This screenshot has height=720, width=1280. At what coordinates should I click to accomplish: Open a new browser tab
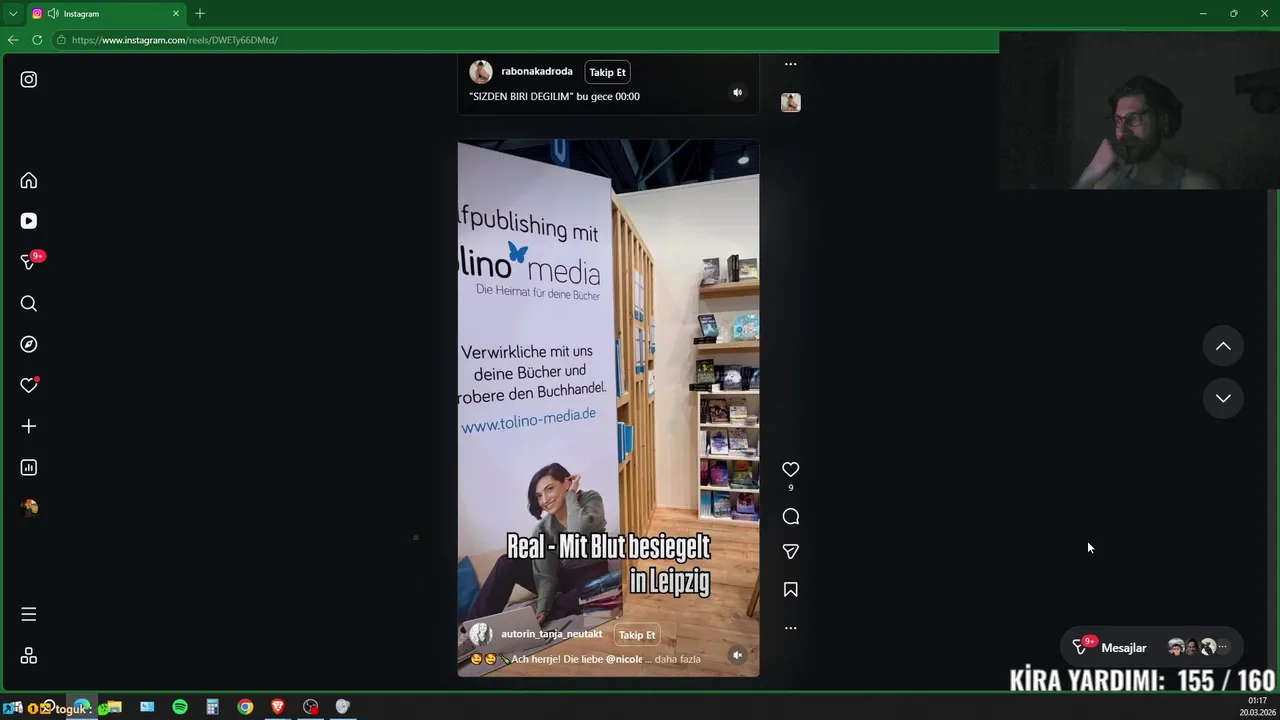(200, 14)
